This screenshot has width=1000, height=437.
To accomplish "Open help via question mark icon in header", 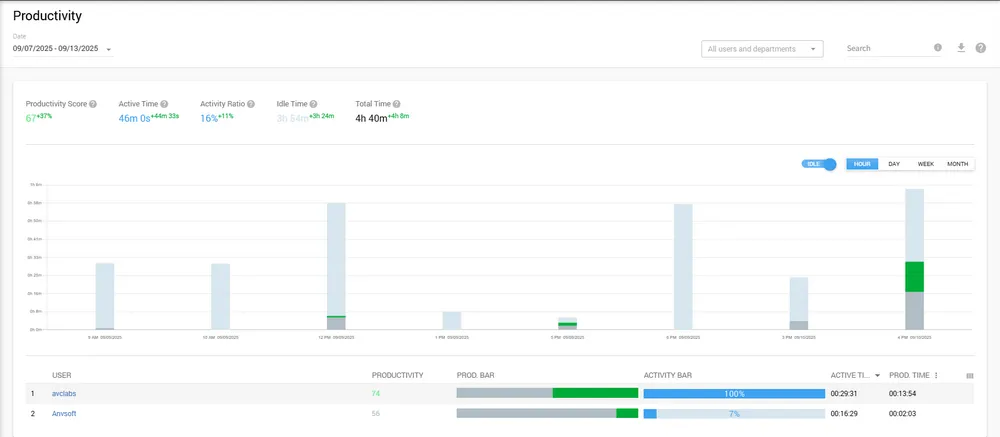I will [x=981, y=48].
